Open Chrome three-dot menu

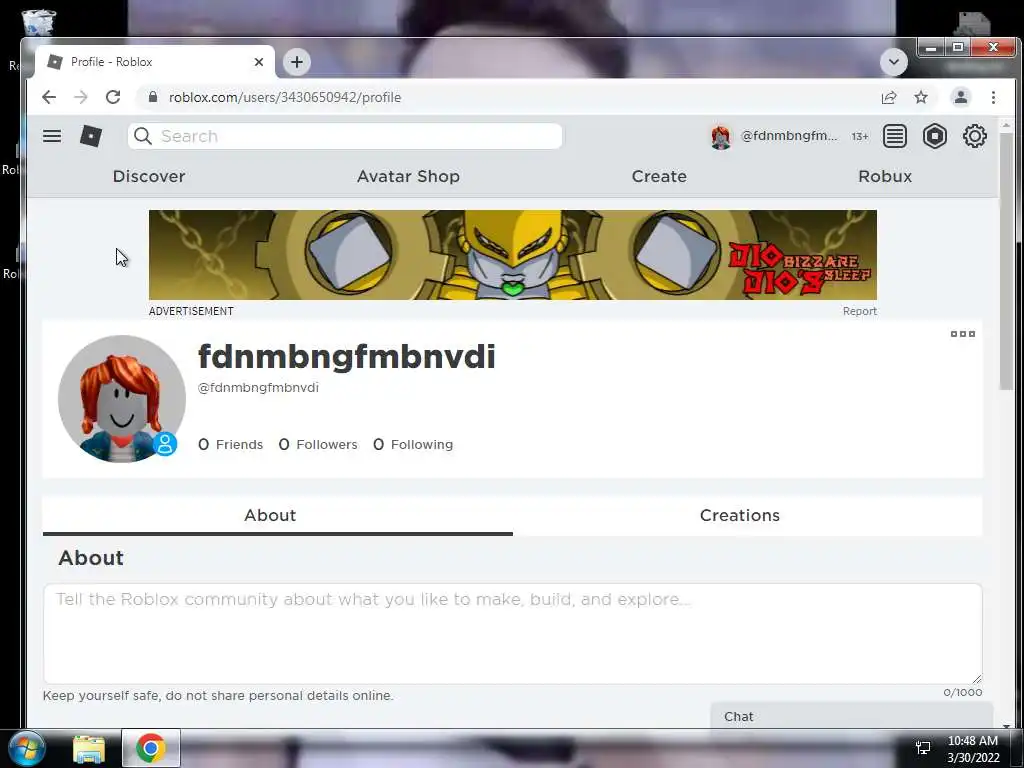(993, 97)
